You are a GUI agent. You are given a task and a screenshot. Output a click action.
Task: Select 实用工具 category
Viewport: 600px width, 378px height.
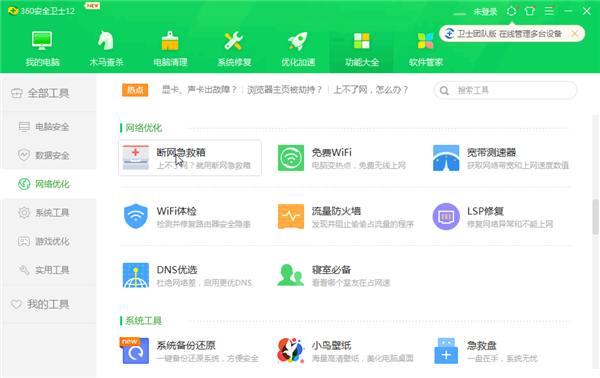point(48,270)
